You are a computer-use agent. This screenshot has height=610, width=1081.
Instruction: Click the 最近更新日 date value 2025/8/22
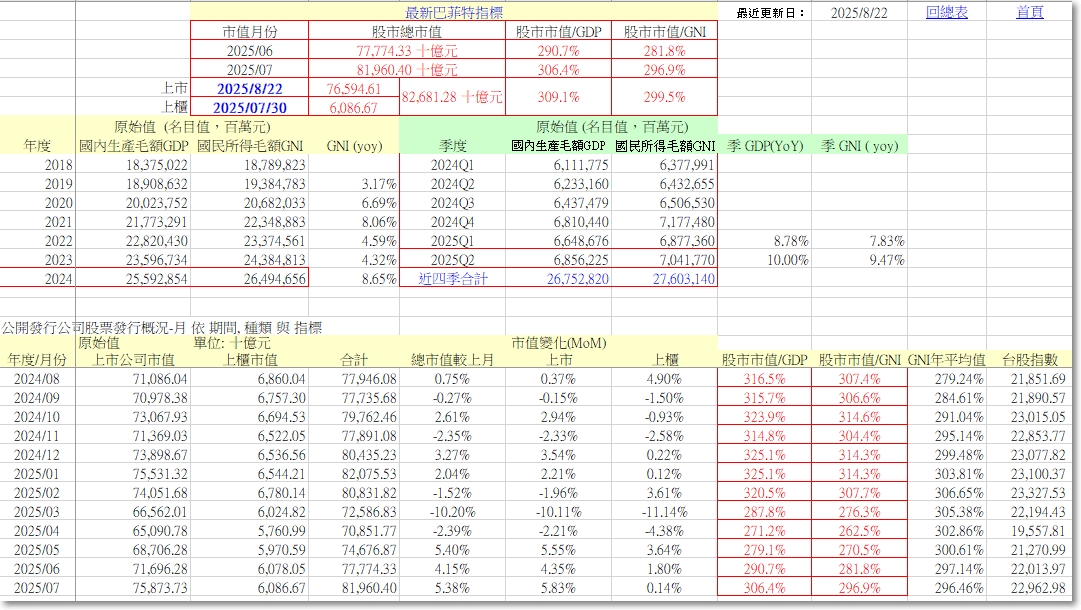[x=859, y=12]
